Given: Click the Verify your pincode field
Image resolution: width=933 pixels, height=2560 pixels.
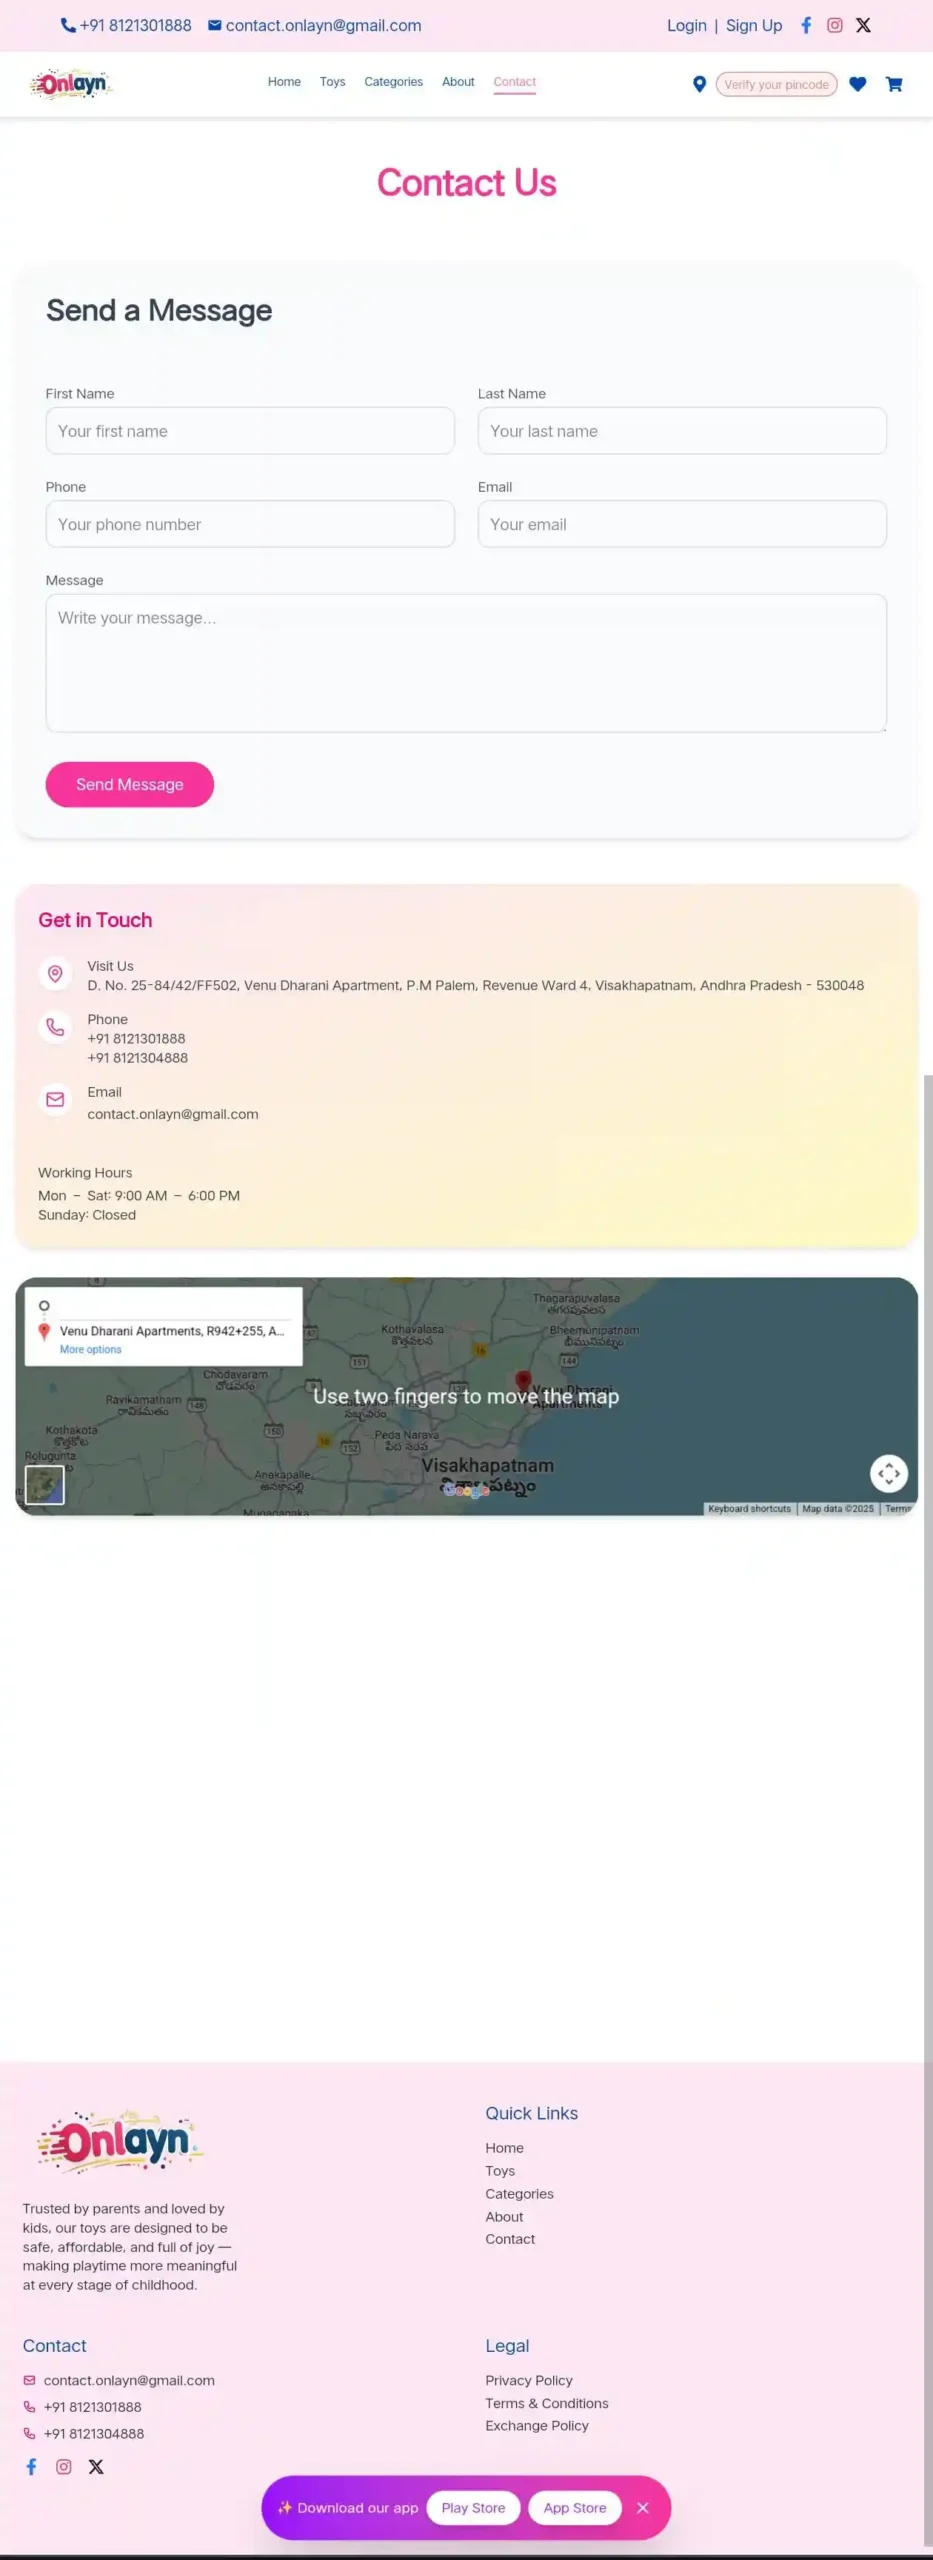Looking at the screenshot, I should click(x=776, y=85).
